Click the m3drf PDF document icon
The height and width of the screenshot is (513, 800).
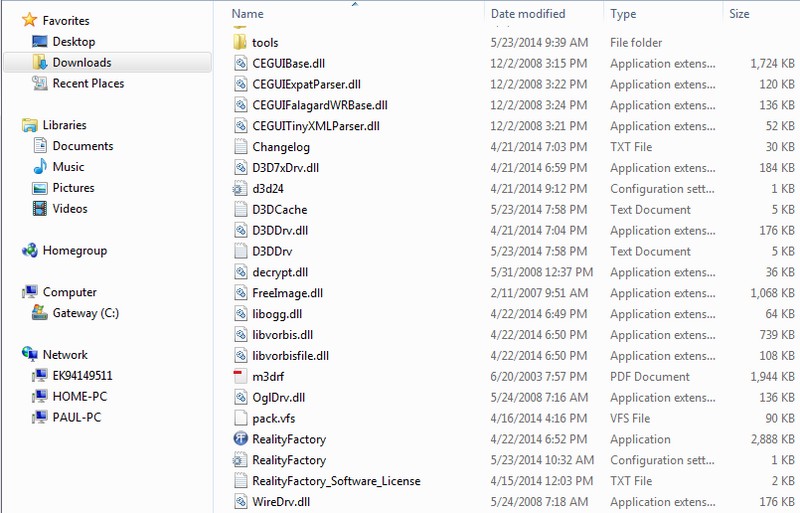pyautogui.click(x=240, y=376)
